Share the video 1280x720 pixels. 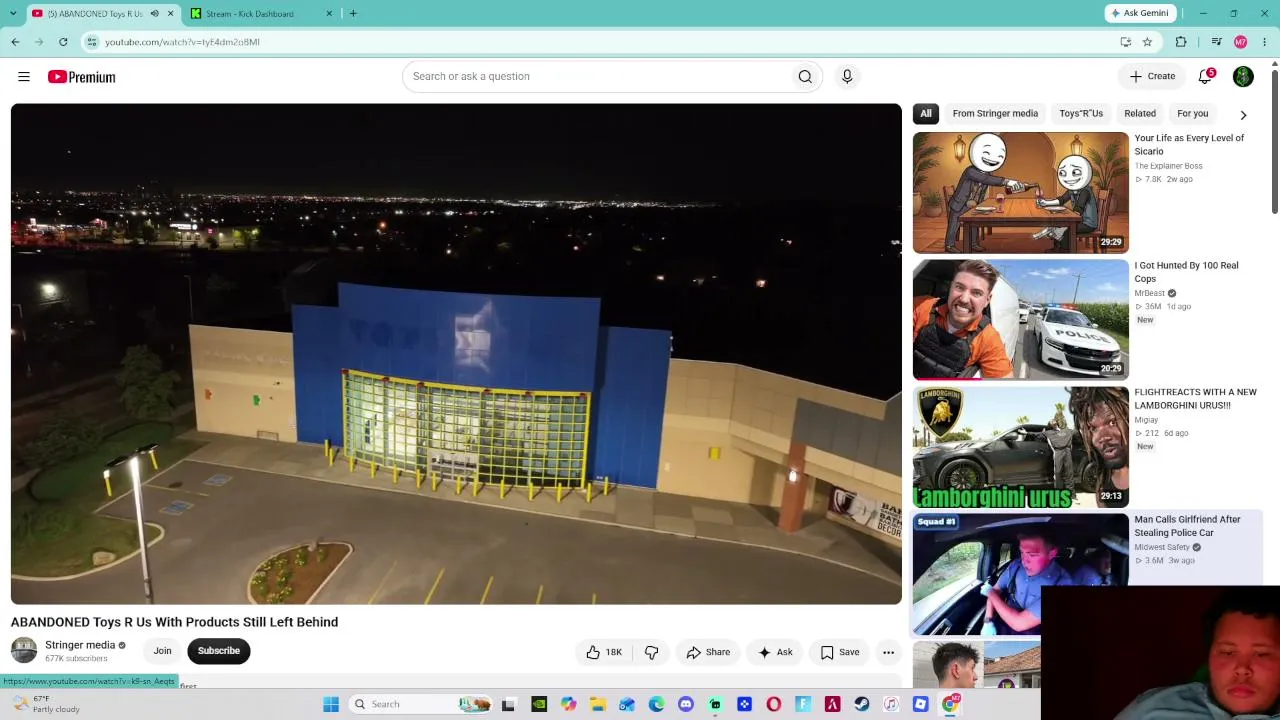708,652
